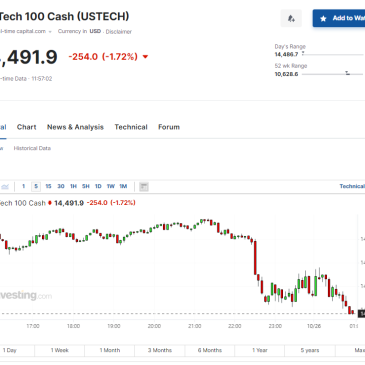365x365 pixels.
Task: Click the calendar date range icon
Action: pos(144,187)
